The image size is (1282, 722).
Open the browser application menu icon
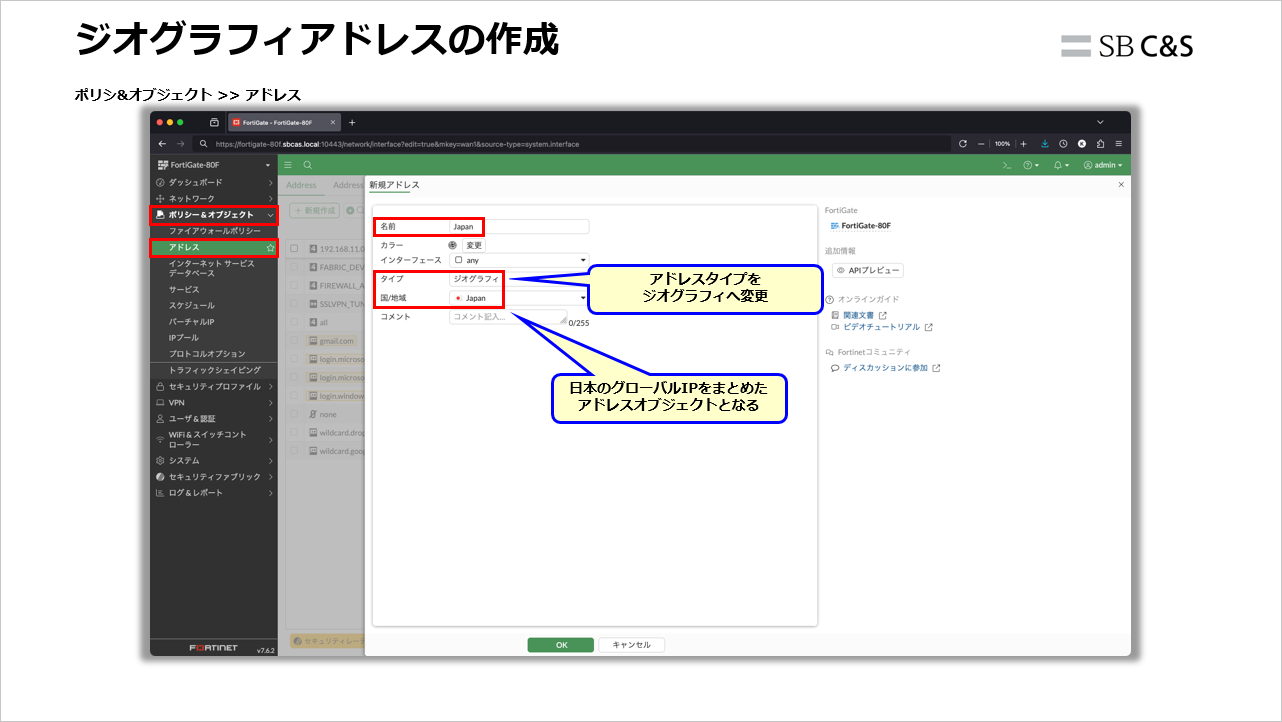1118,143
